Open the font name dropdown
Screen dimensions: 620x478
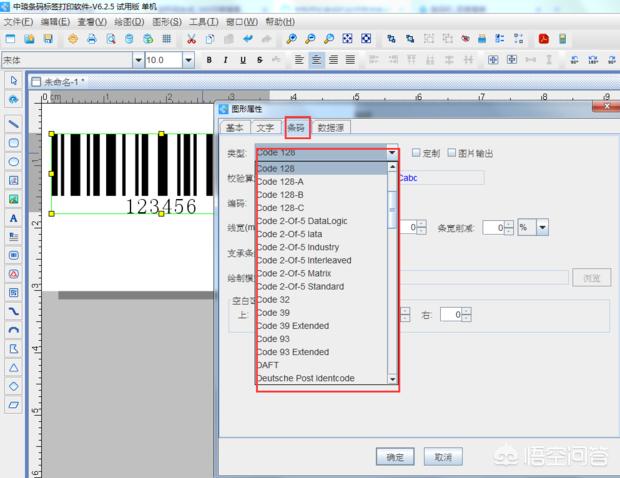click(138, 60)
